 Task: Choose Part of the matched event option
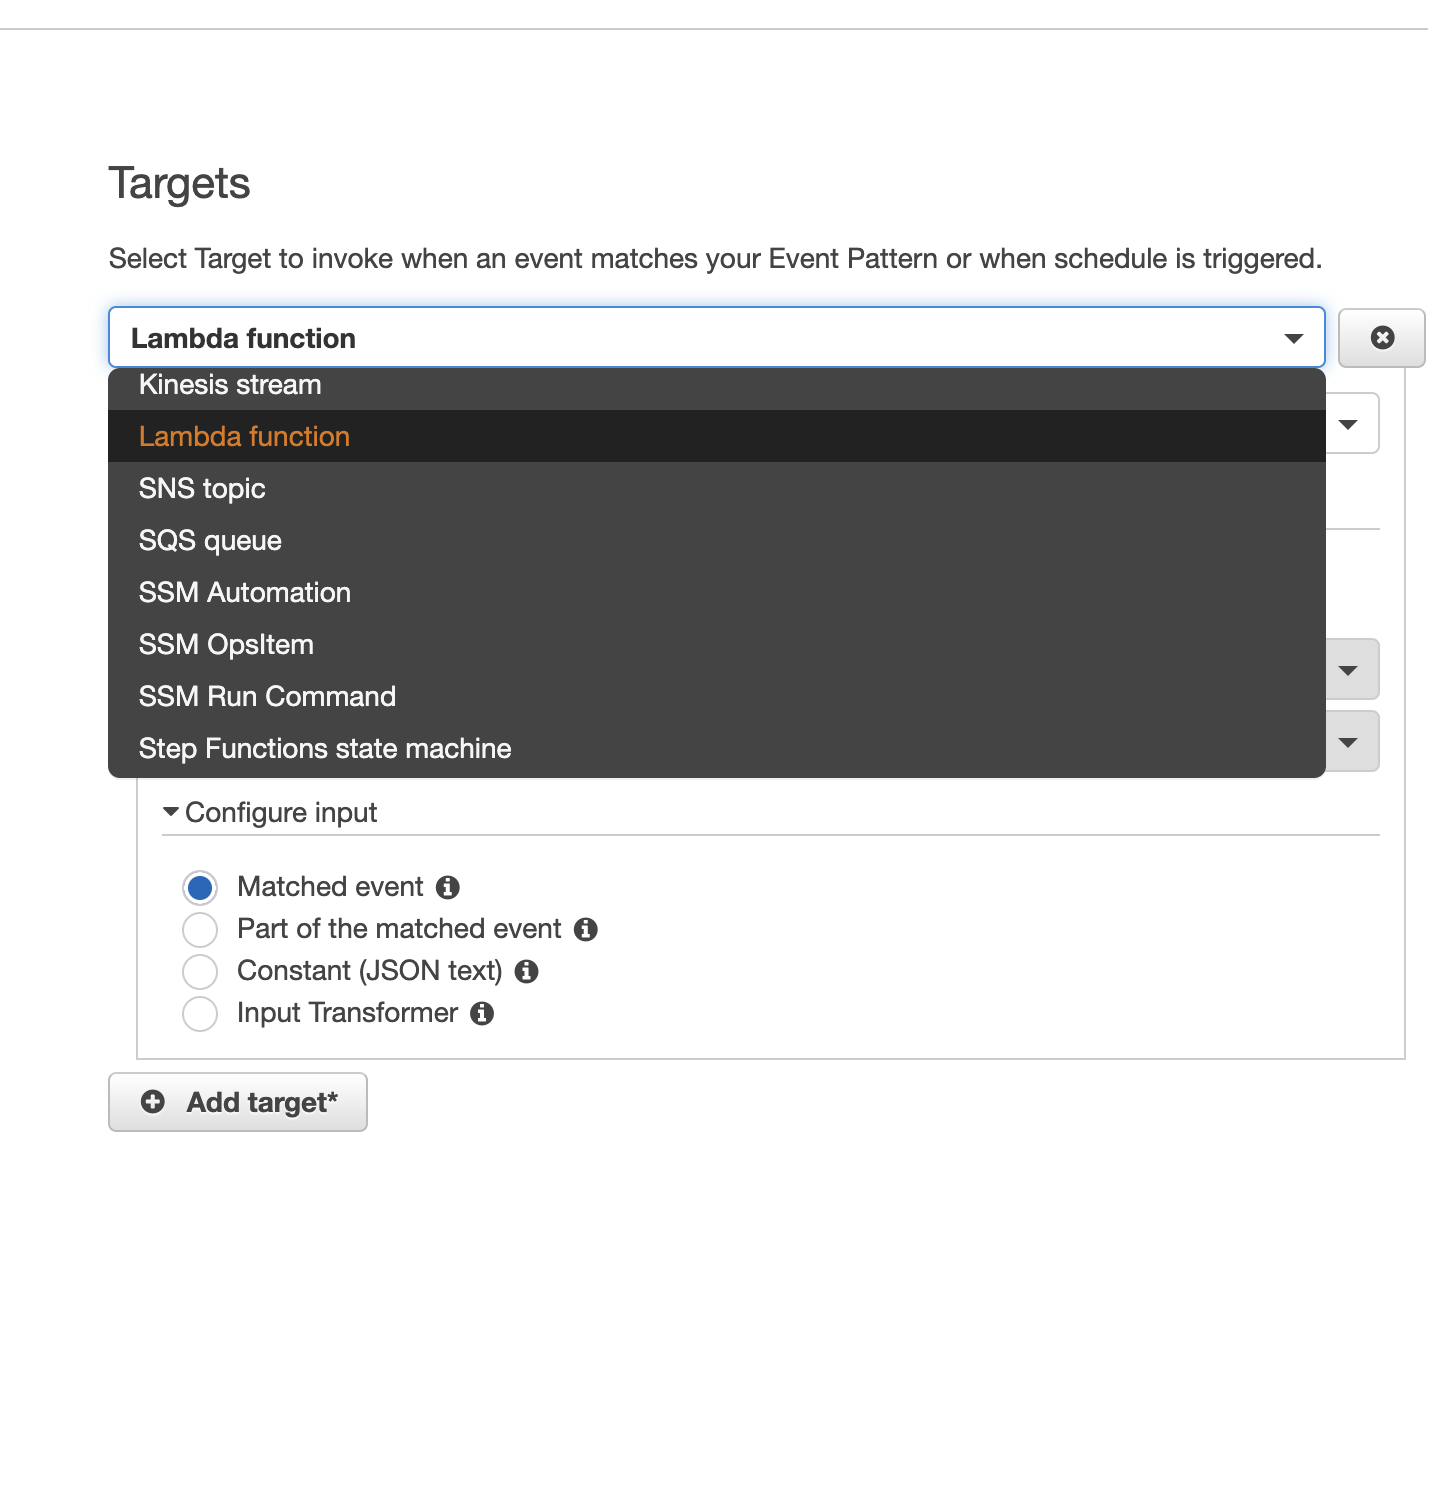pyautogui.click(x=200, y=930)
